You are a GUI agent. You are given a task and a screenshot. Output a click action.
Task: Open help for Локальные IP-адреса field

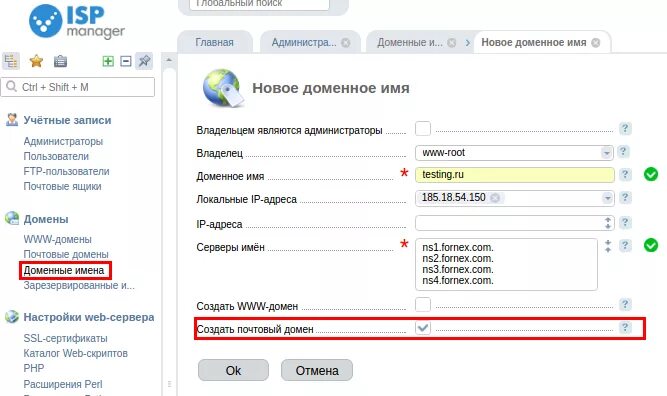pos(625,197)
